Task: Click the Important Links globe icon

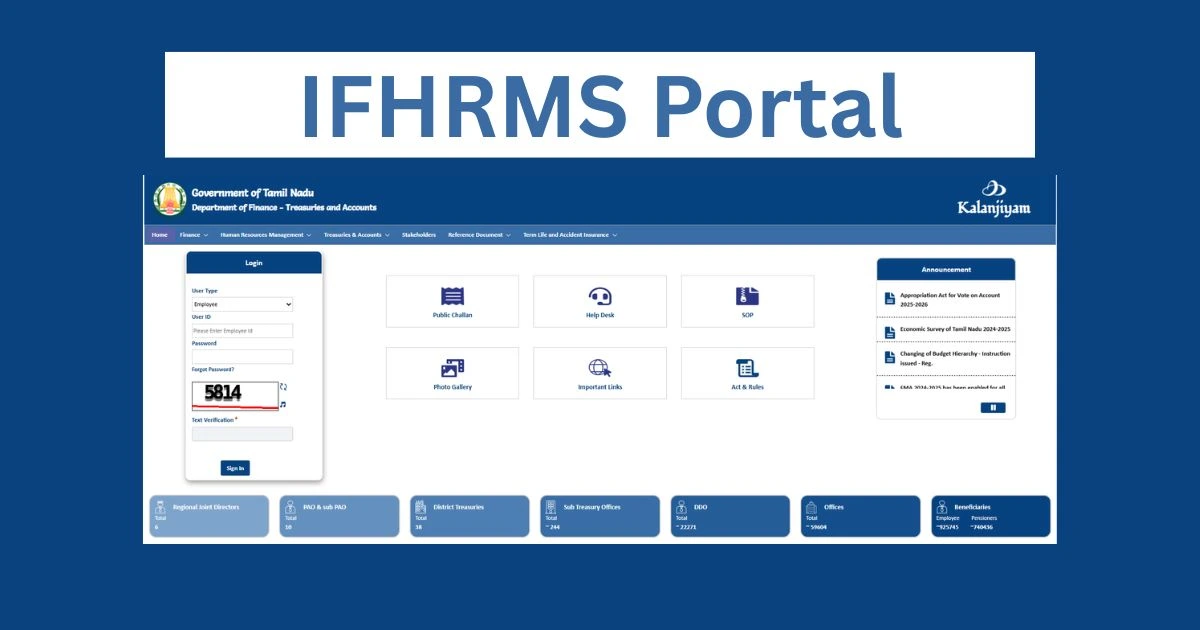Action: pyautogui.click(x=600, y=368)
